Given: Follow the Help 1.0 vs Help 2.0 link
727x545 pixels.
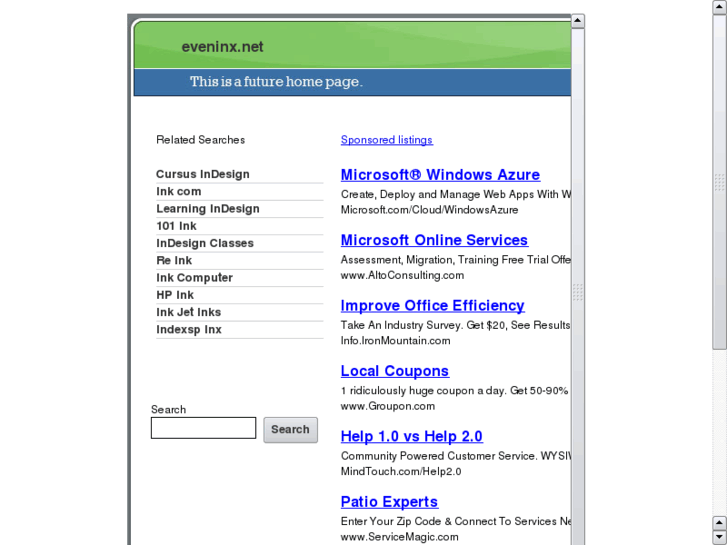Looking at the screenshot, I should (411, 436).
